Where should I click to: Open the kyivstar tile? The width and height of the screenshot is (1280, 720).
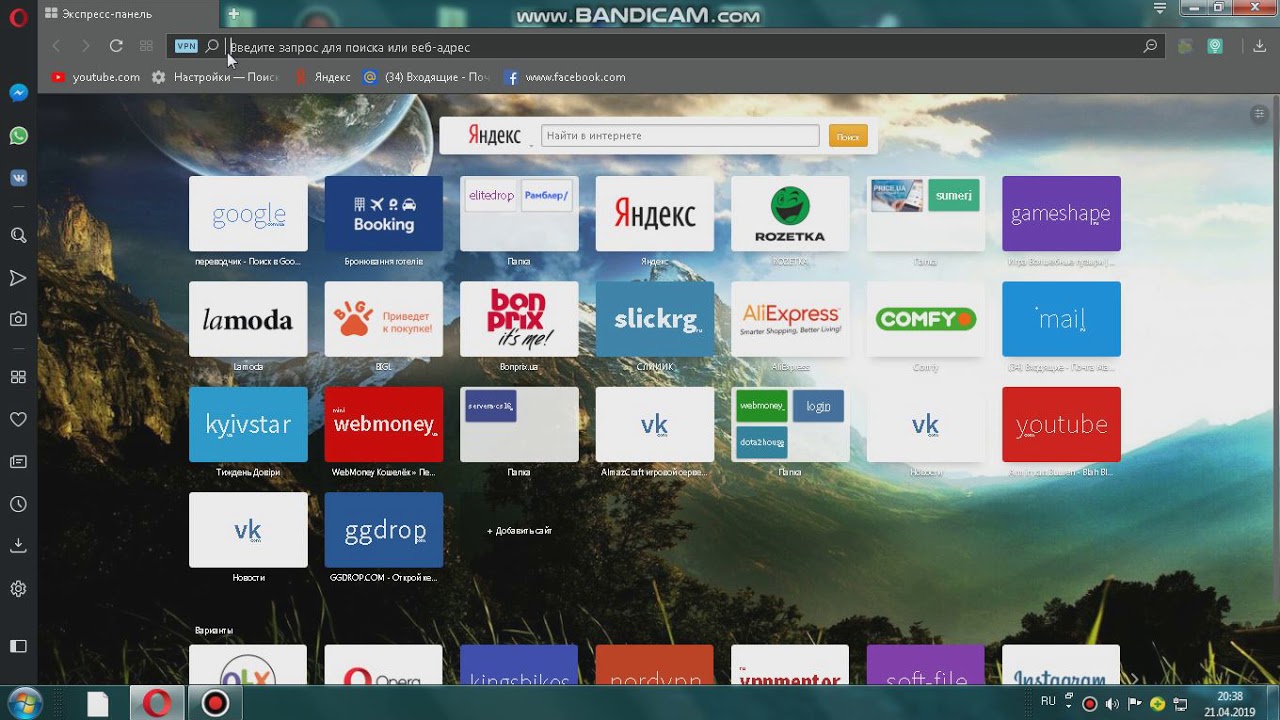[248, 424]
